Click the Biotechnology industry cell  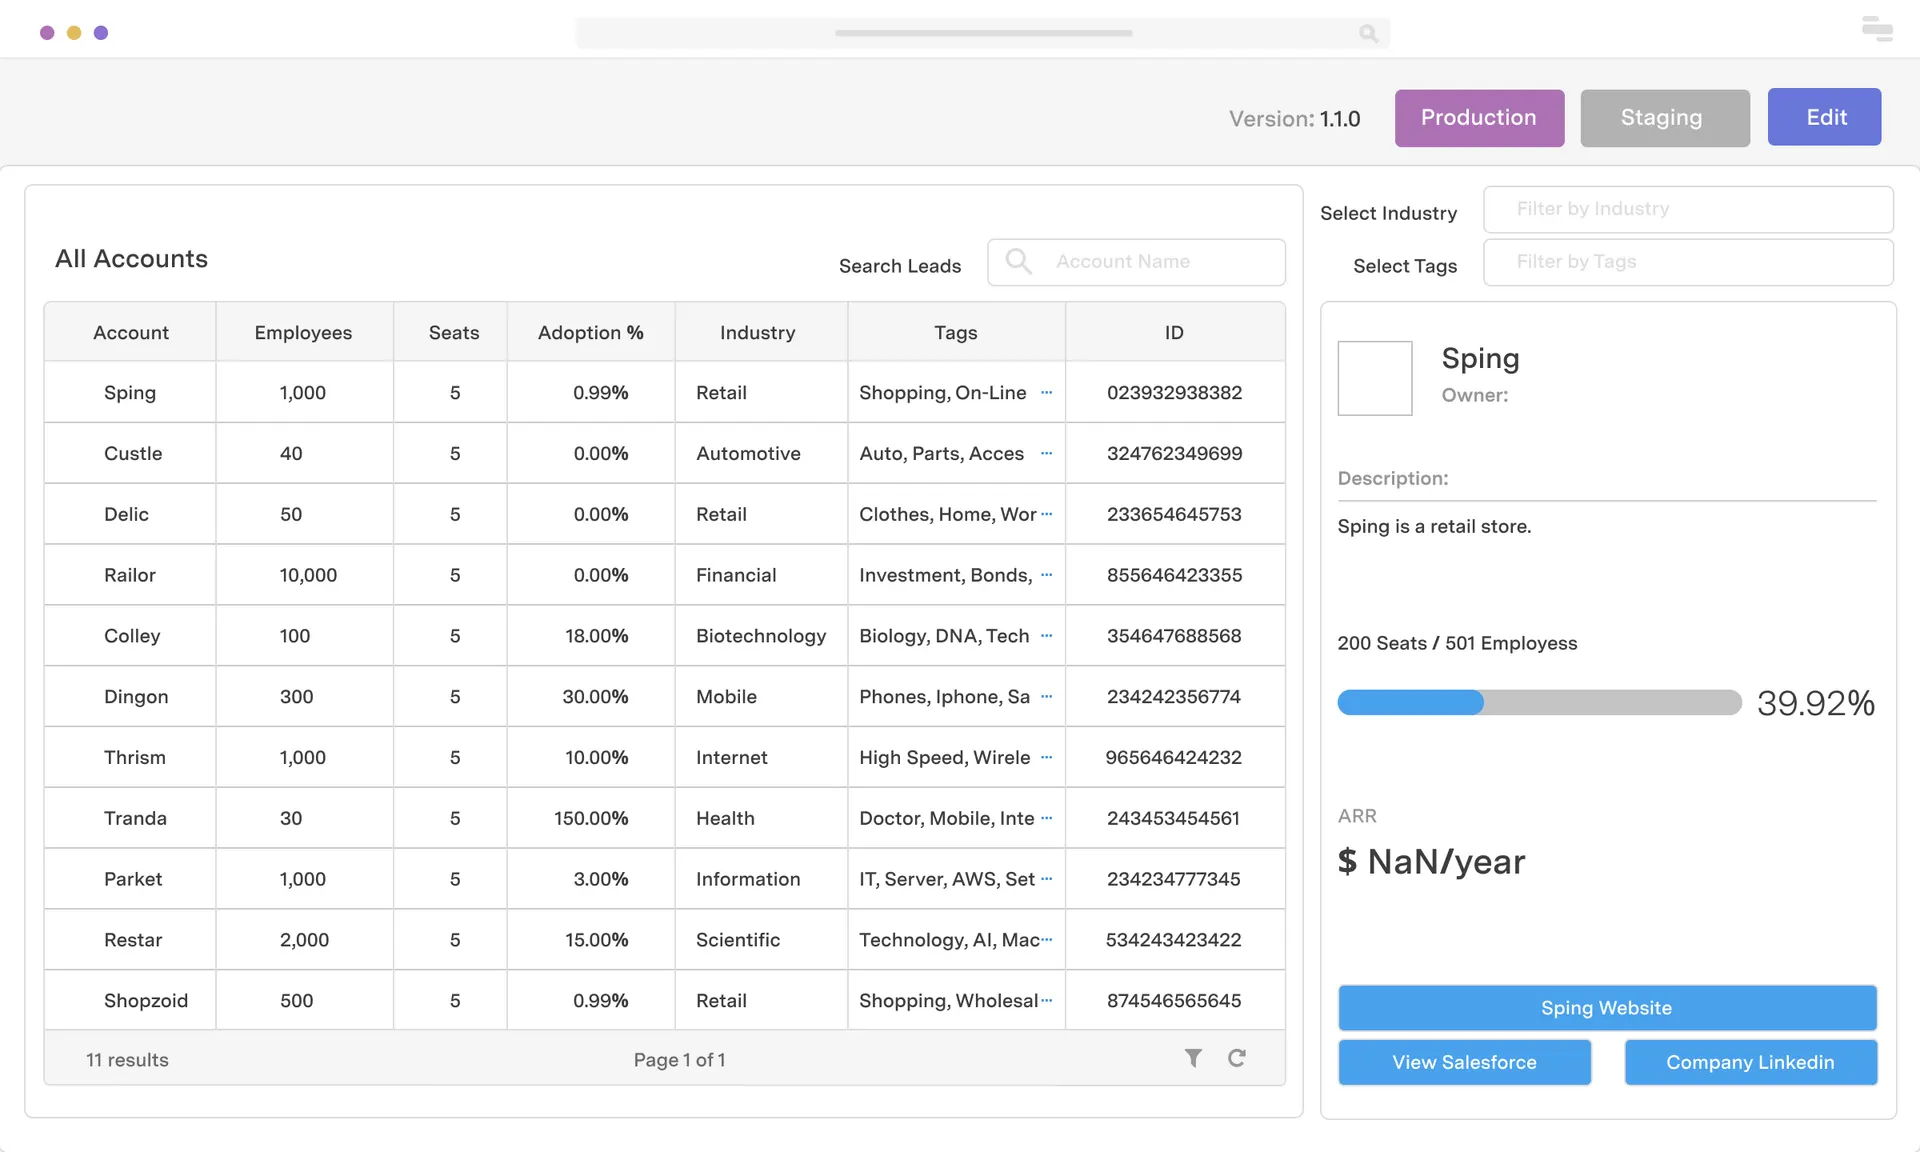761,636
